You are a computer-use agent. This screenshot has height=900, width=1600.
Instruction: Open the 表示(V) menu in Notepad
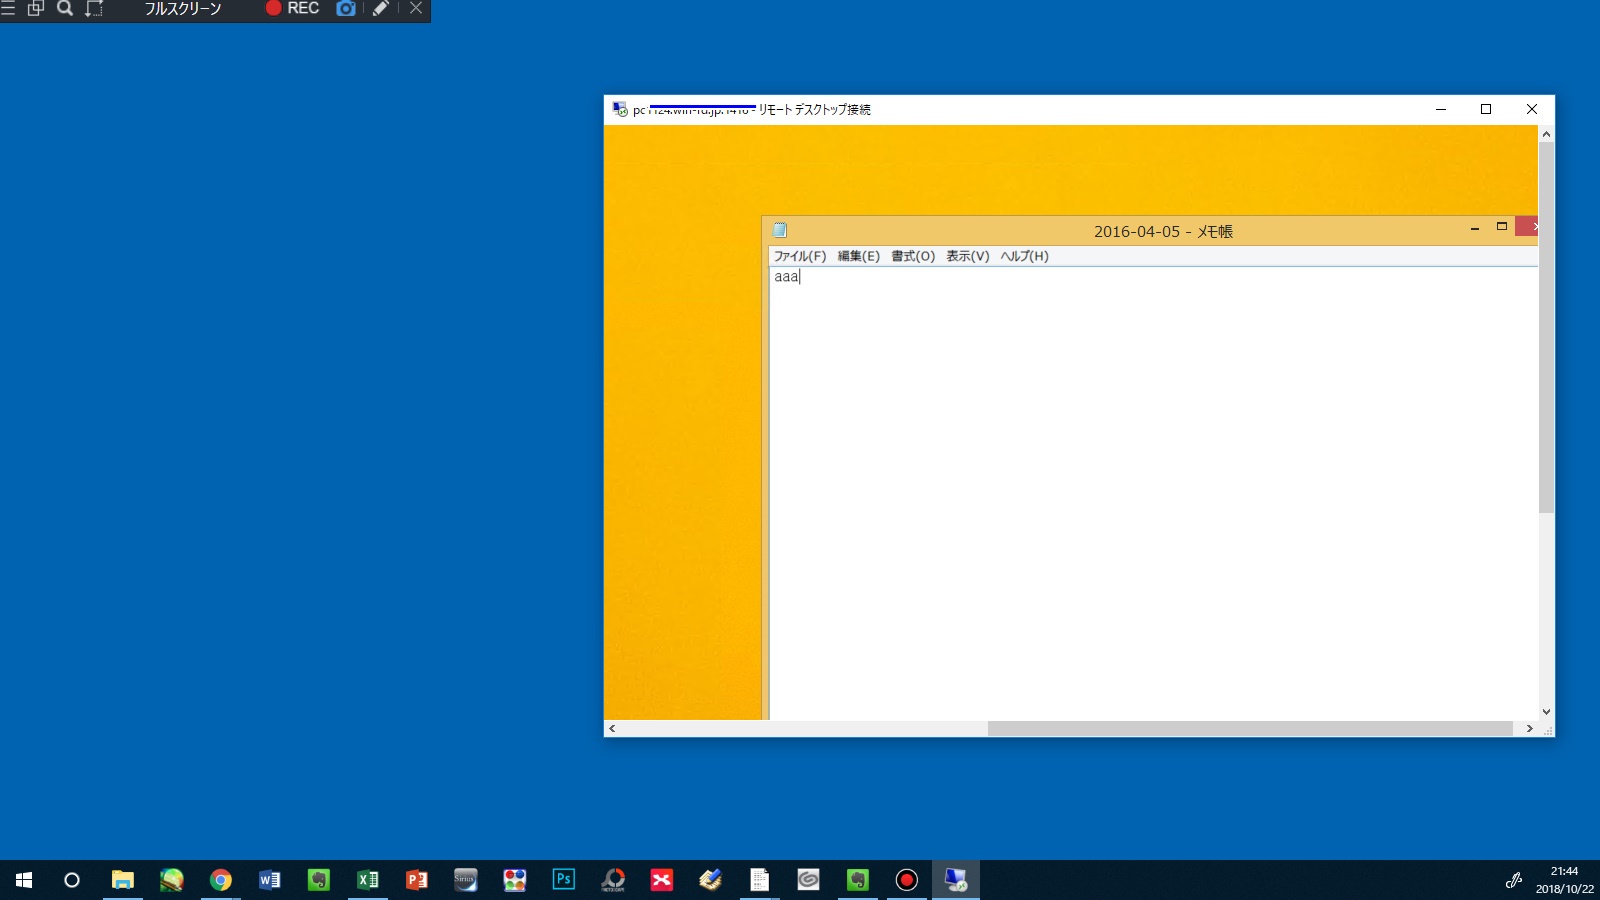click(x=967, y=256)
